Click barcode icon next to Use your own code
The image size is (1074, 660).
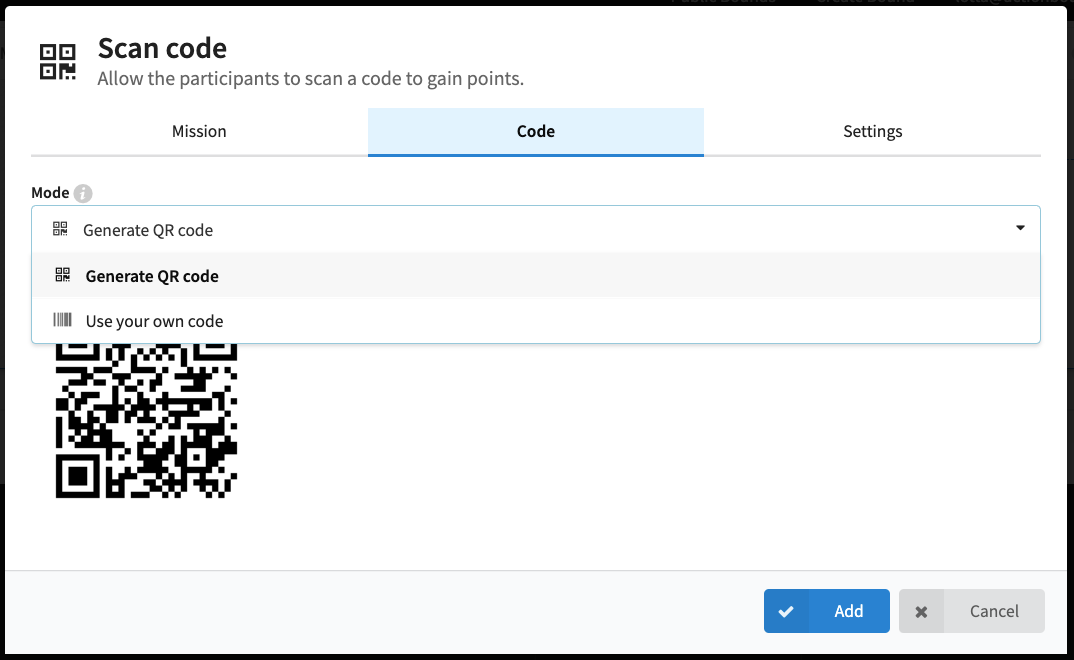[62, 320]
